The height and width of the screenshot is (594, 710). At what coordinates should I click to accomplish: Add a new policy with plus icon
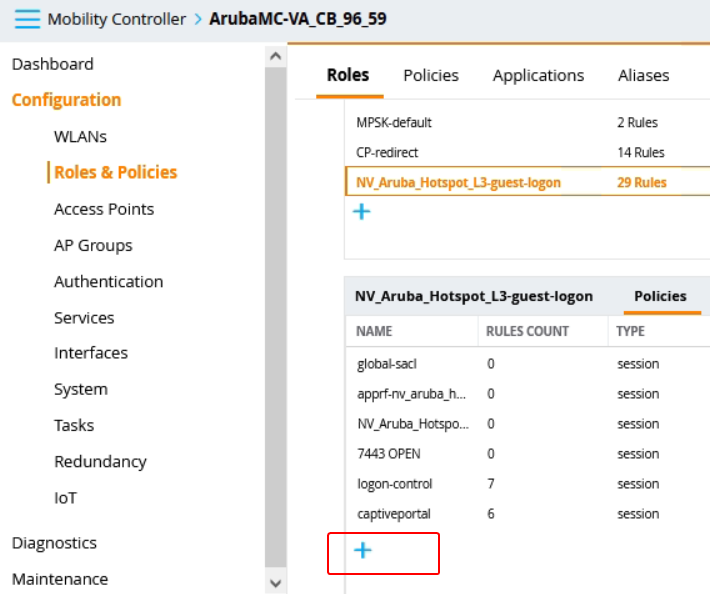(363, 550)
